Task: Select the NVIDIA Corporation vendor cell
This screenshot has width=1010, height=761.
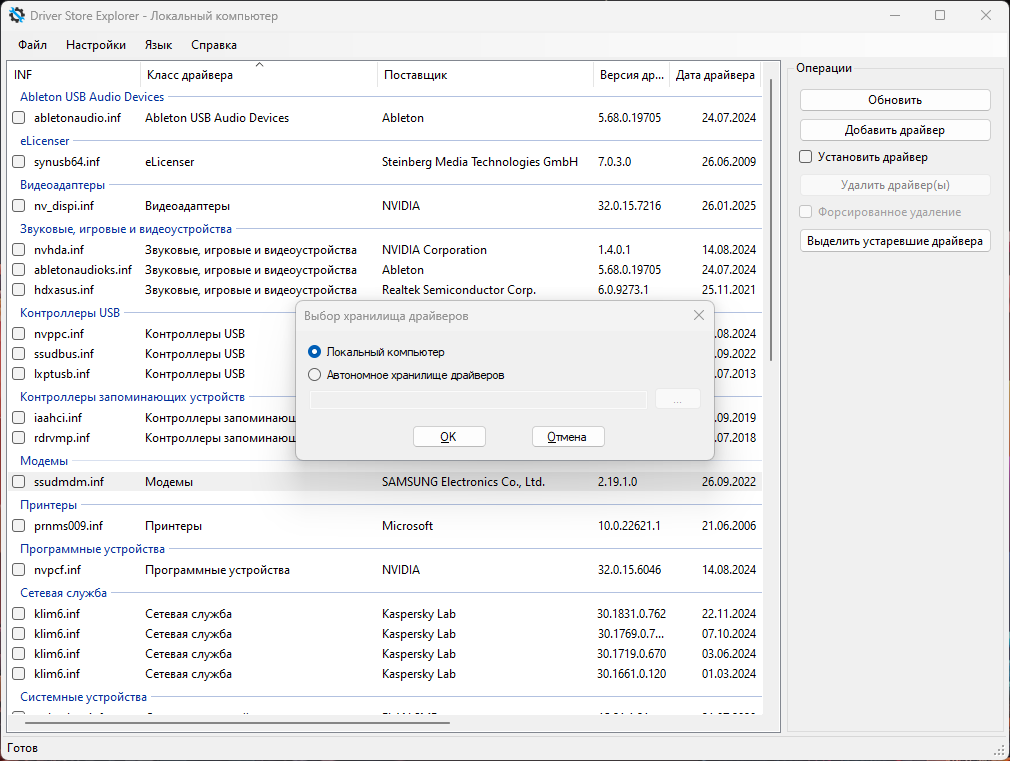Action: (434, 249)
